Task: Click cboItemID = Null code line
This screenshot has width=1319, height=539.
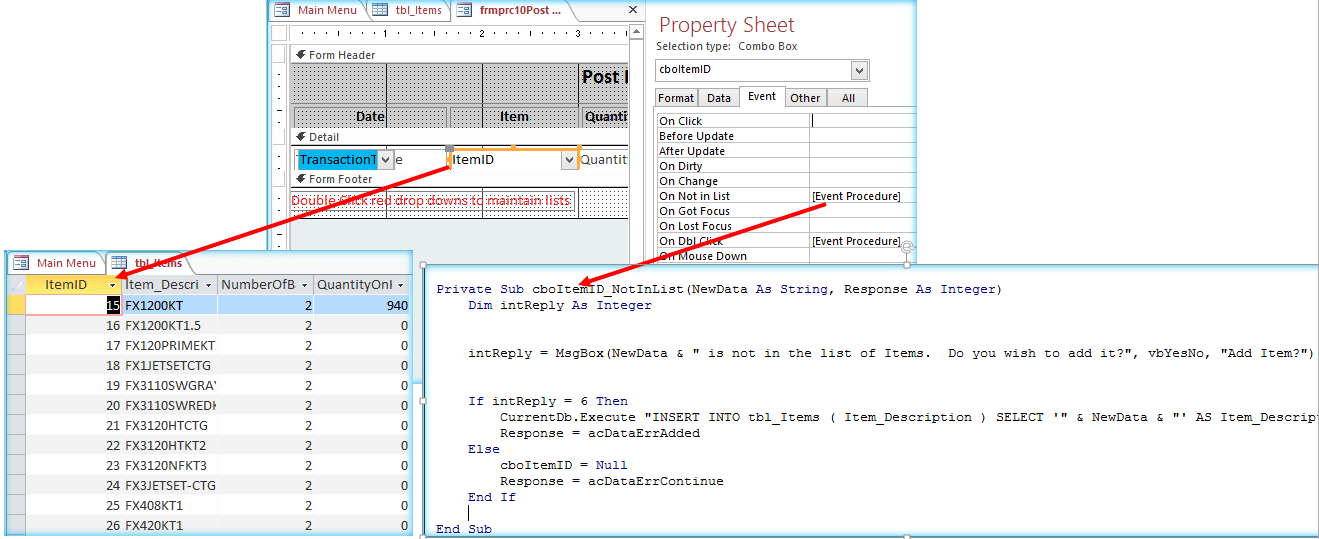Action: (x=564, y=465)
